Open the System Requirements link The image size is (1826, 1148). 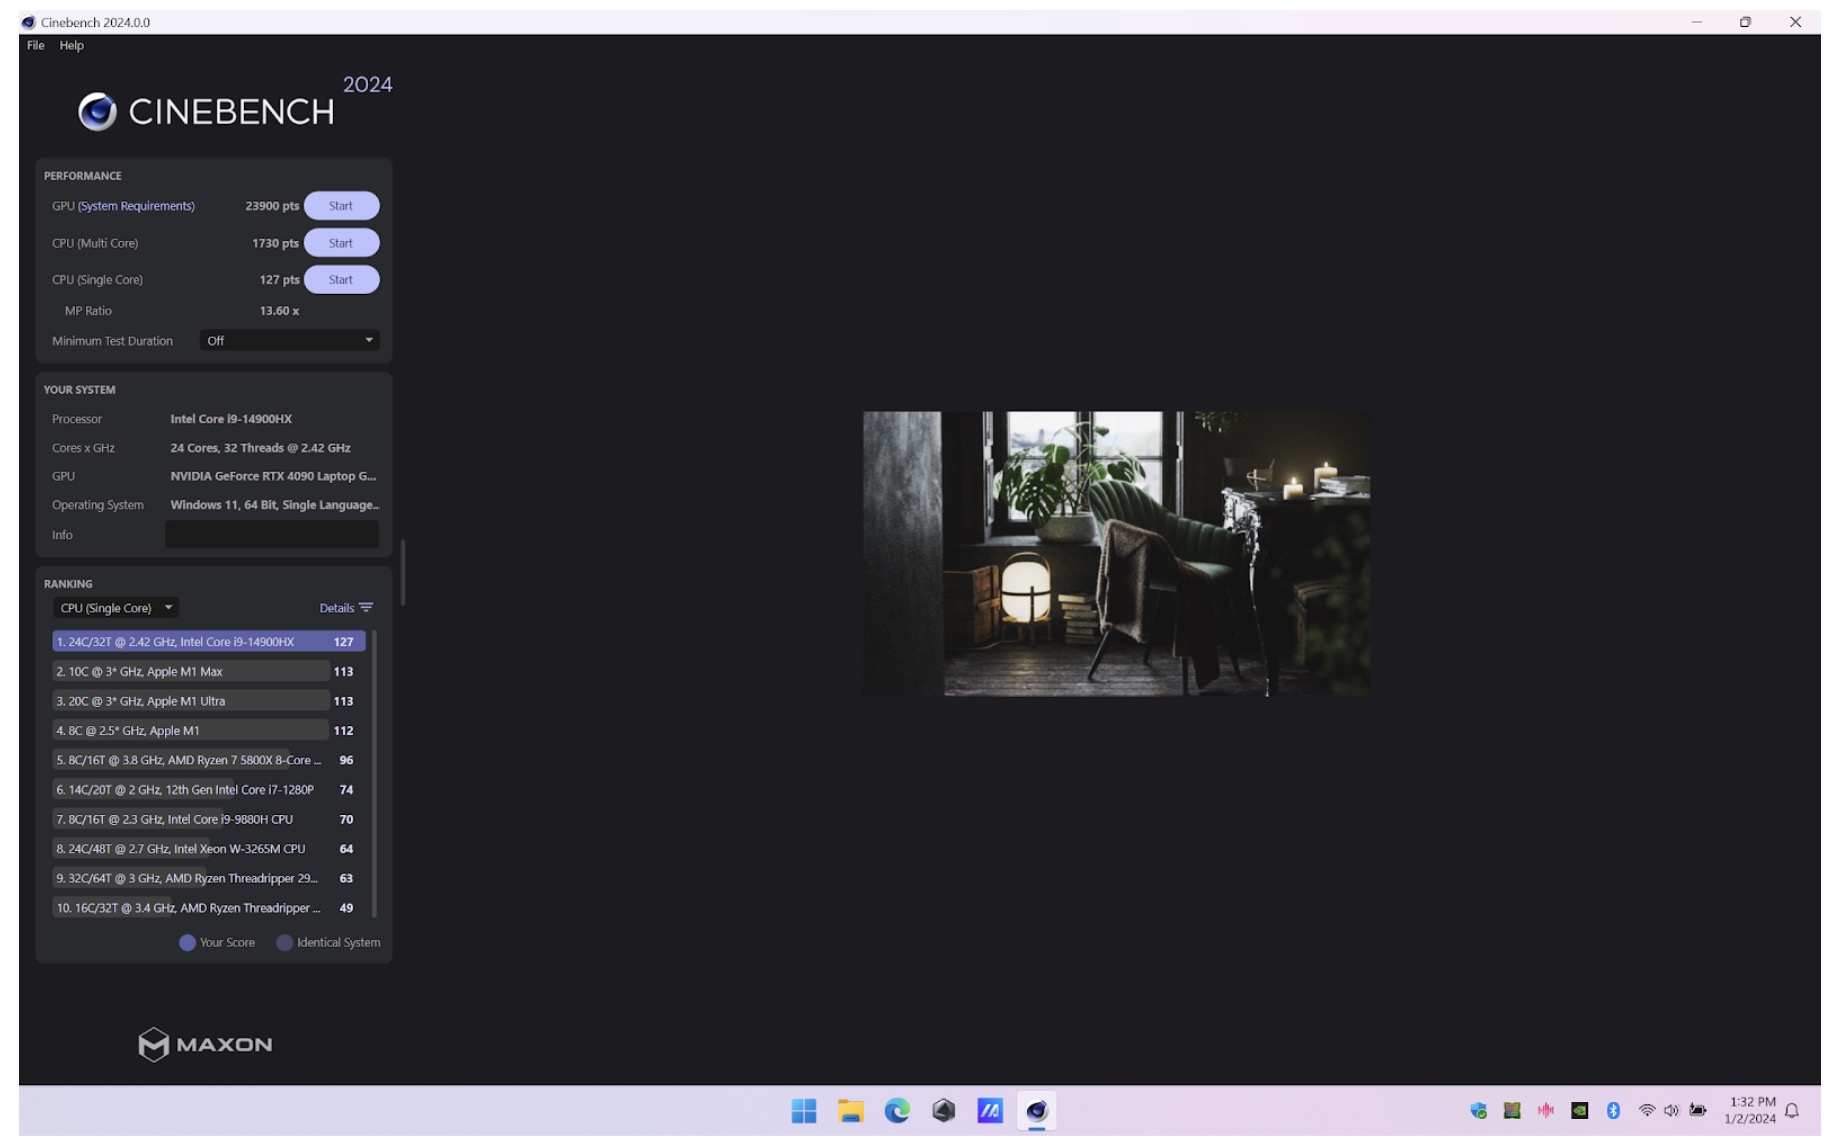point(136,206)
